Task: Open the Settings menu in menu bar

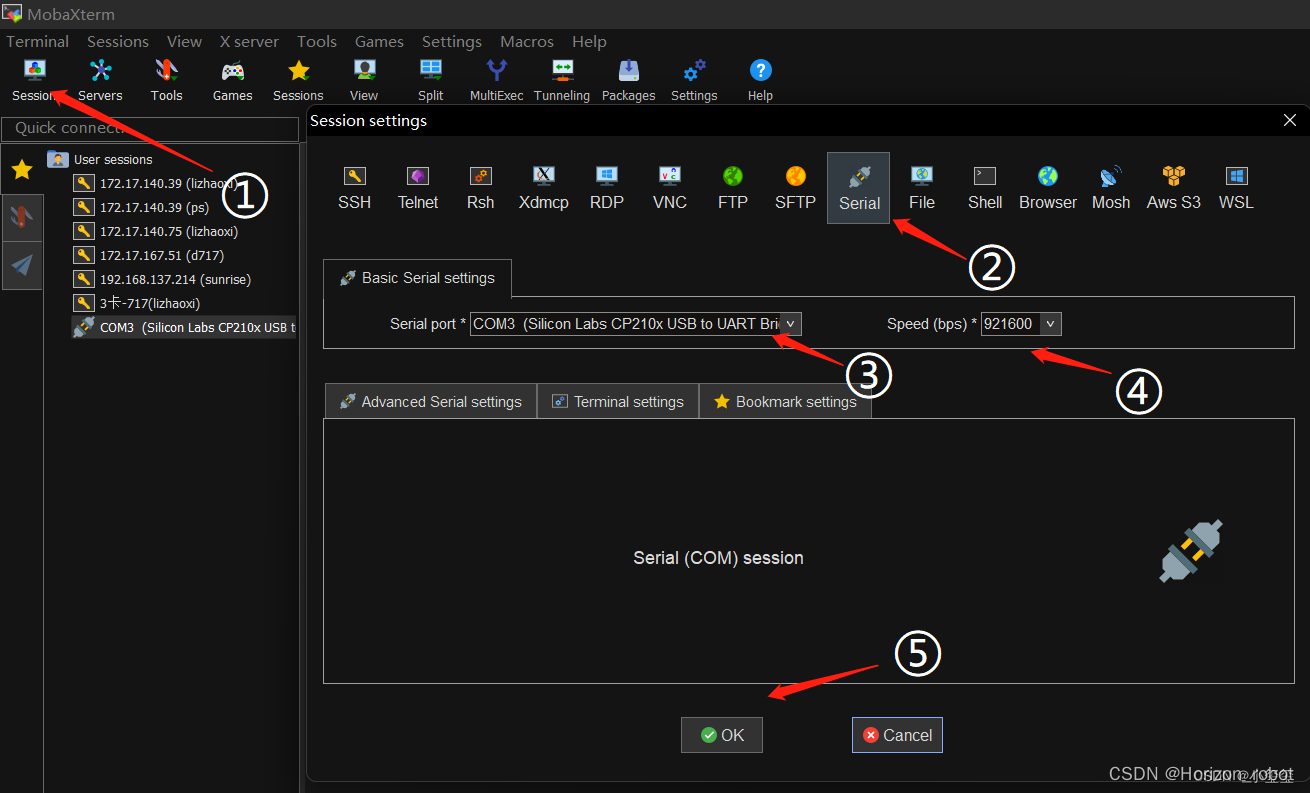Action: pos(452,41)
